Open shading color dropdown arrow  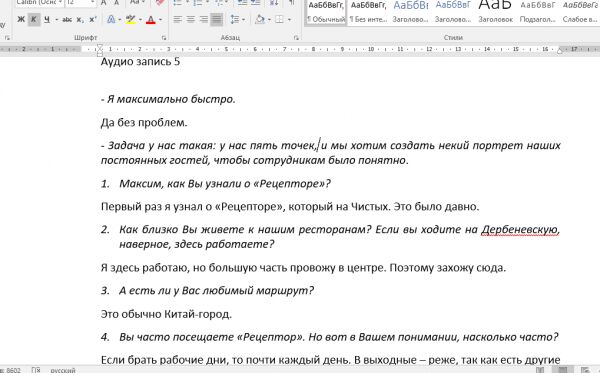(269, 19)
